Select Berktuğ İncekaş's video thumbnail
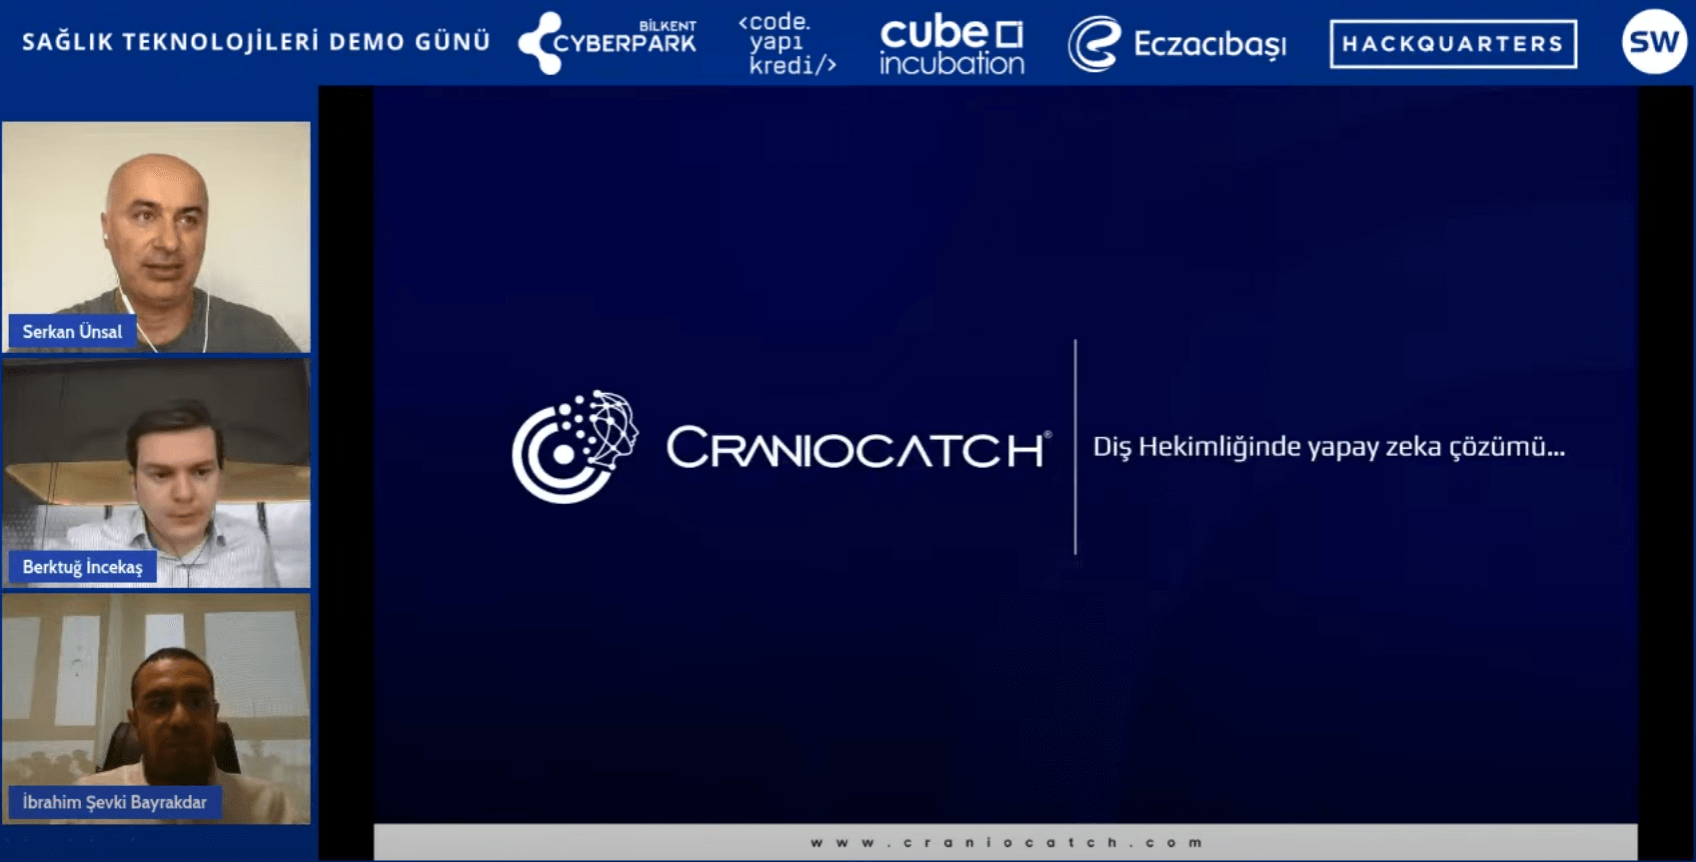The width and height of the screenshot is (1696, 862). pos(156,473)
